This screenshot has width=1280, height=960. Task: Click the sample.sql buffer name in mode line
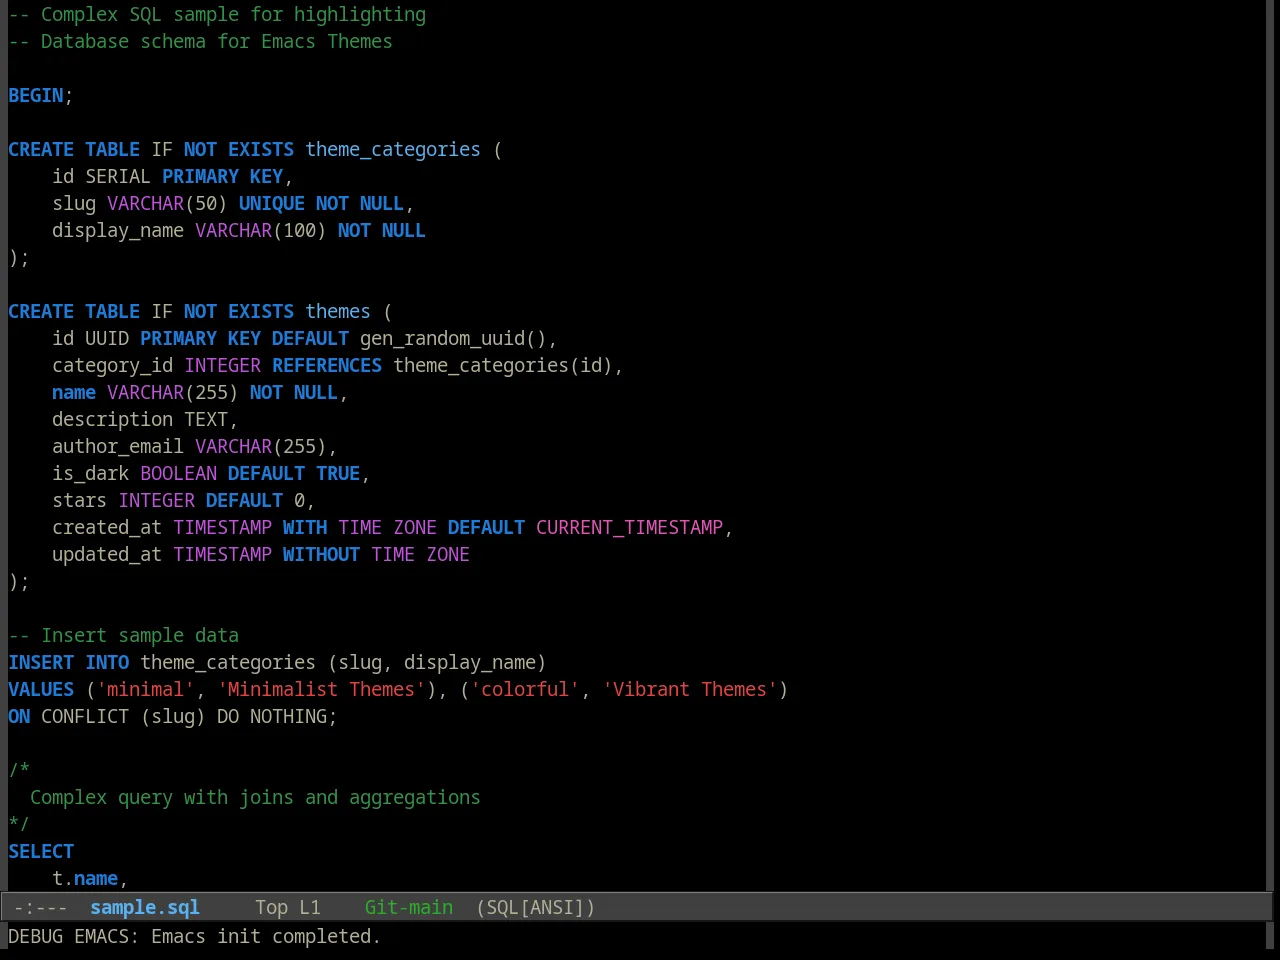tap(145, 907)
